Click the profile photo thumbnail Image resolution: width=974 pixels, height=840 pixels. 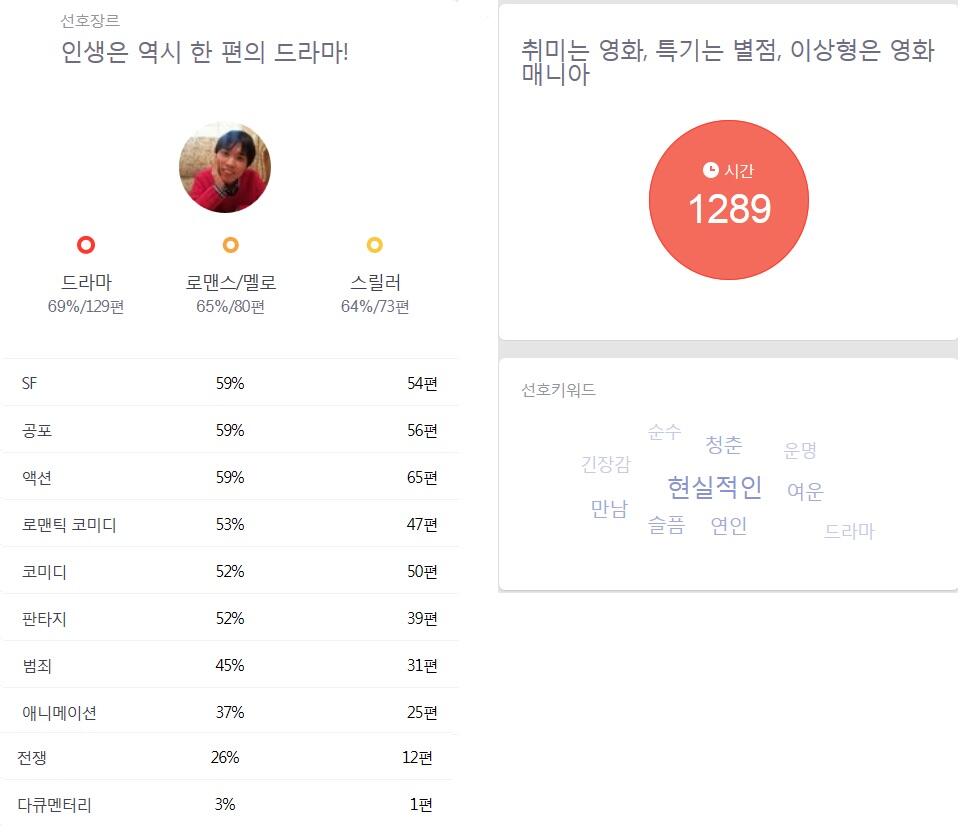224,167
